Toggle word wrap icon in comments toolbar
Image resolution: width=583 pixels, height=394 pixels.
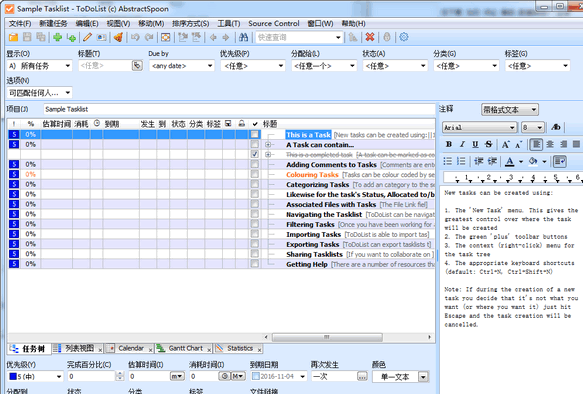pos(560,161)
